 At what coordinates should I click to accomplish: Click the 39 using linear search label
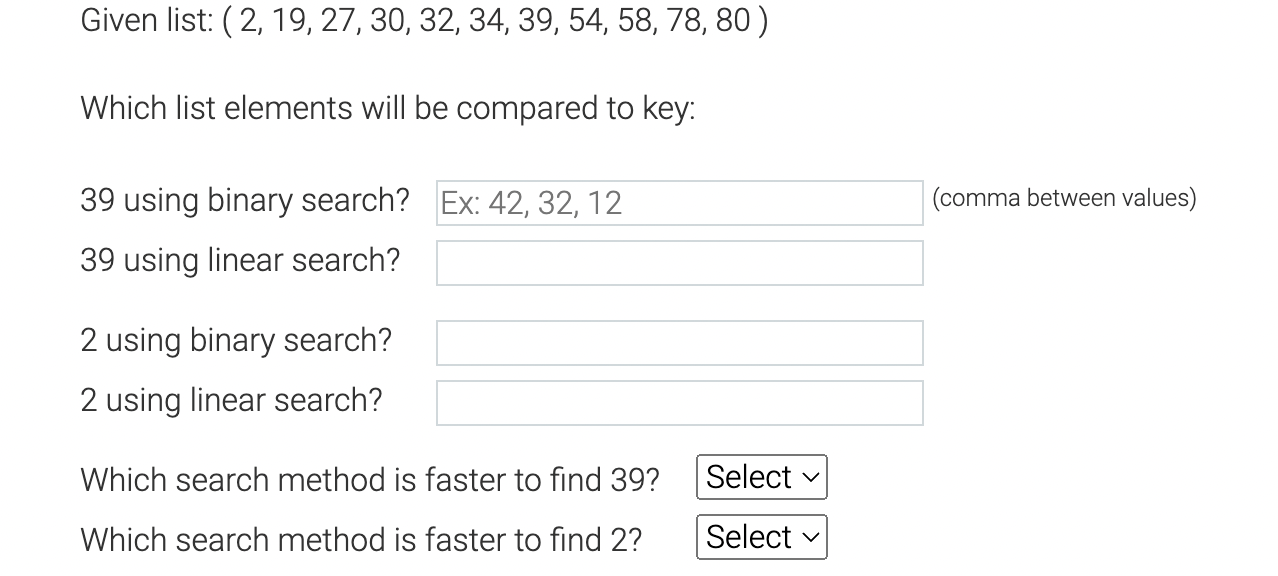(240, 260)
